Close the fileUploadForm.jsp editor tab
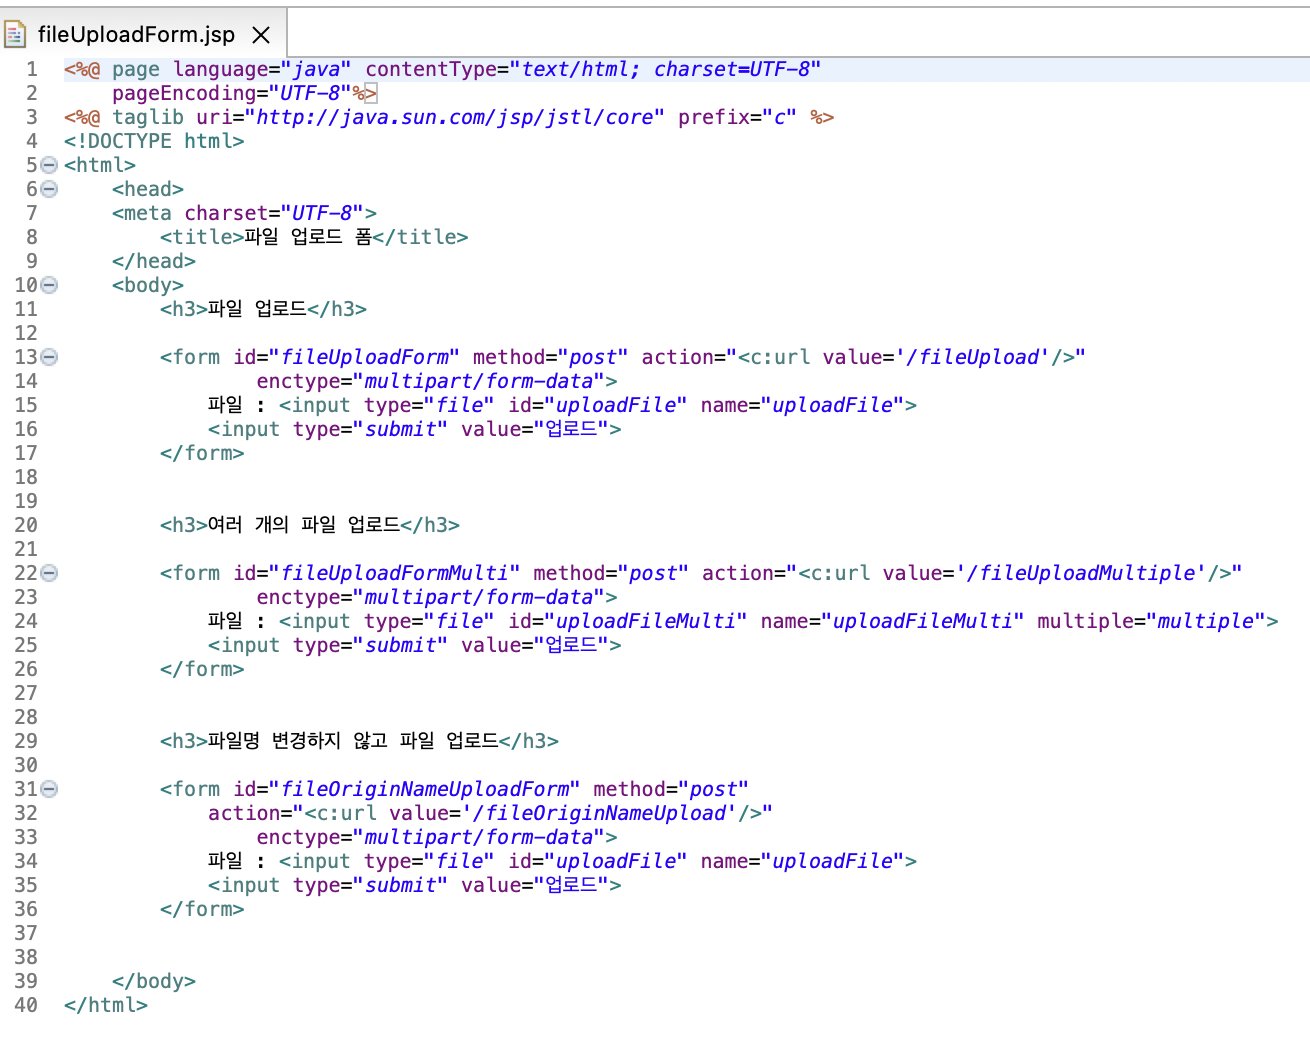 click(260, 32)
